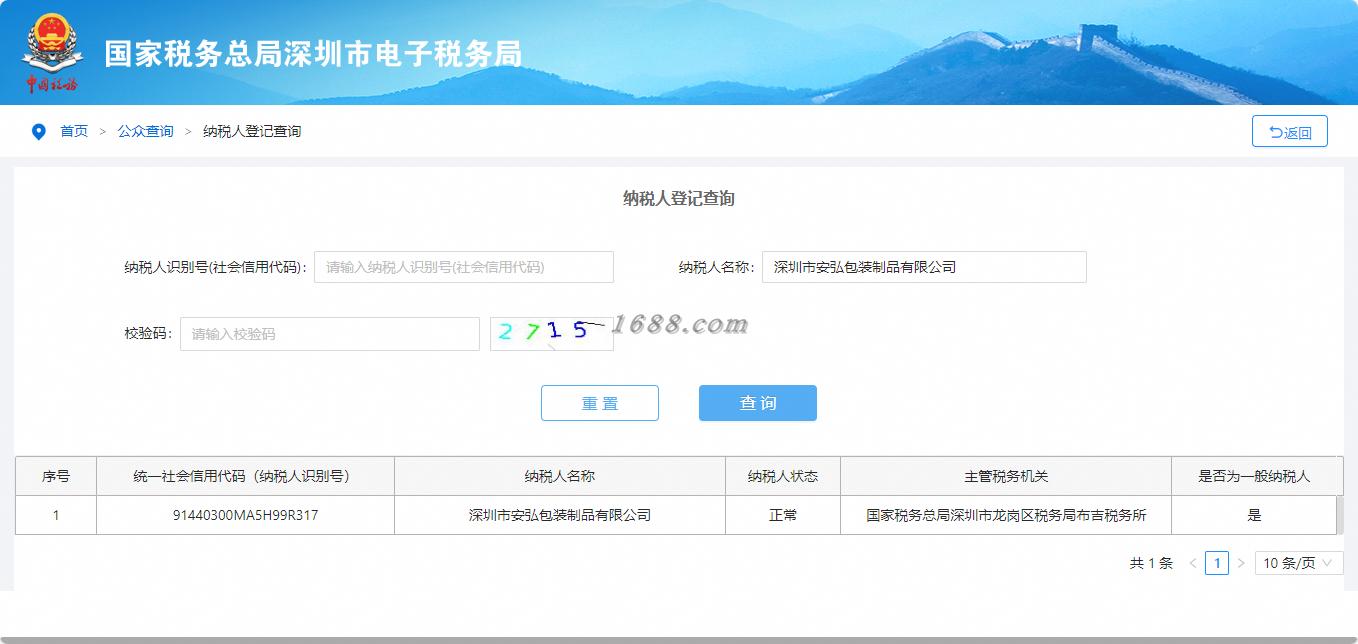Viewport: 1358px width, 644px height.
Task: Refresh the captcha image 2715
Action: click(x=551, y=334)
